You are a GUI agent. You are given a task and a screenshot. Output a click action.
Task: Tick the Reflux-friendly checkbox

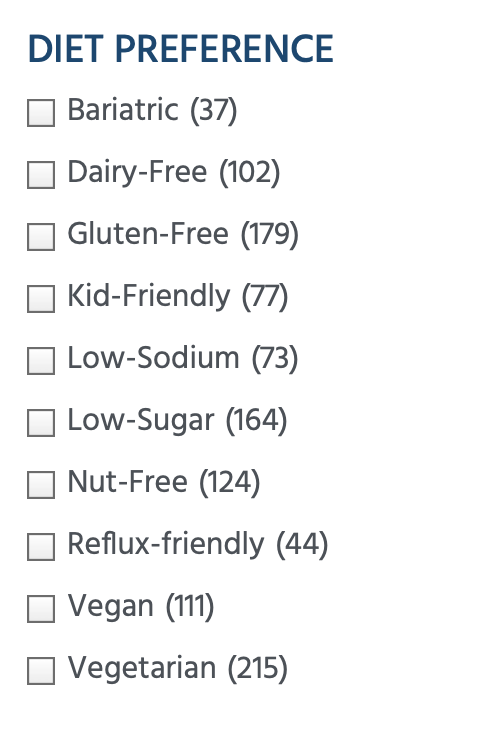click(x=41, y=547)
